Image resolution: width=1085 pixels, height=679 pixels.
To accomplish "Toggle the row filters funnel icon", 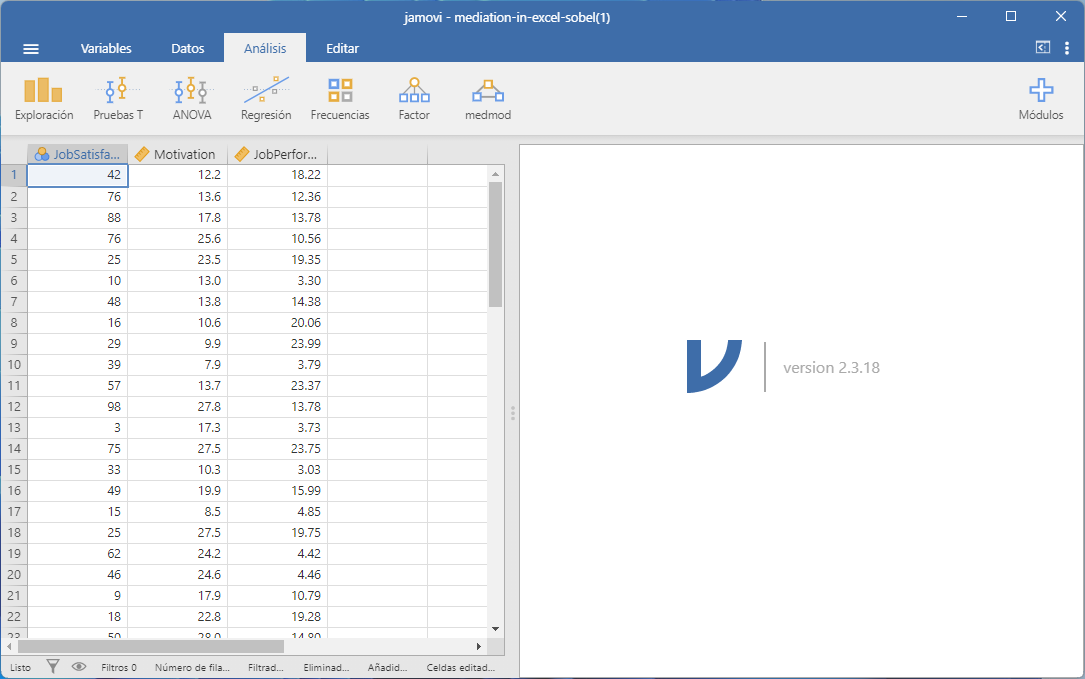I will [x=54, y=667].
